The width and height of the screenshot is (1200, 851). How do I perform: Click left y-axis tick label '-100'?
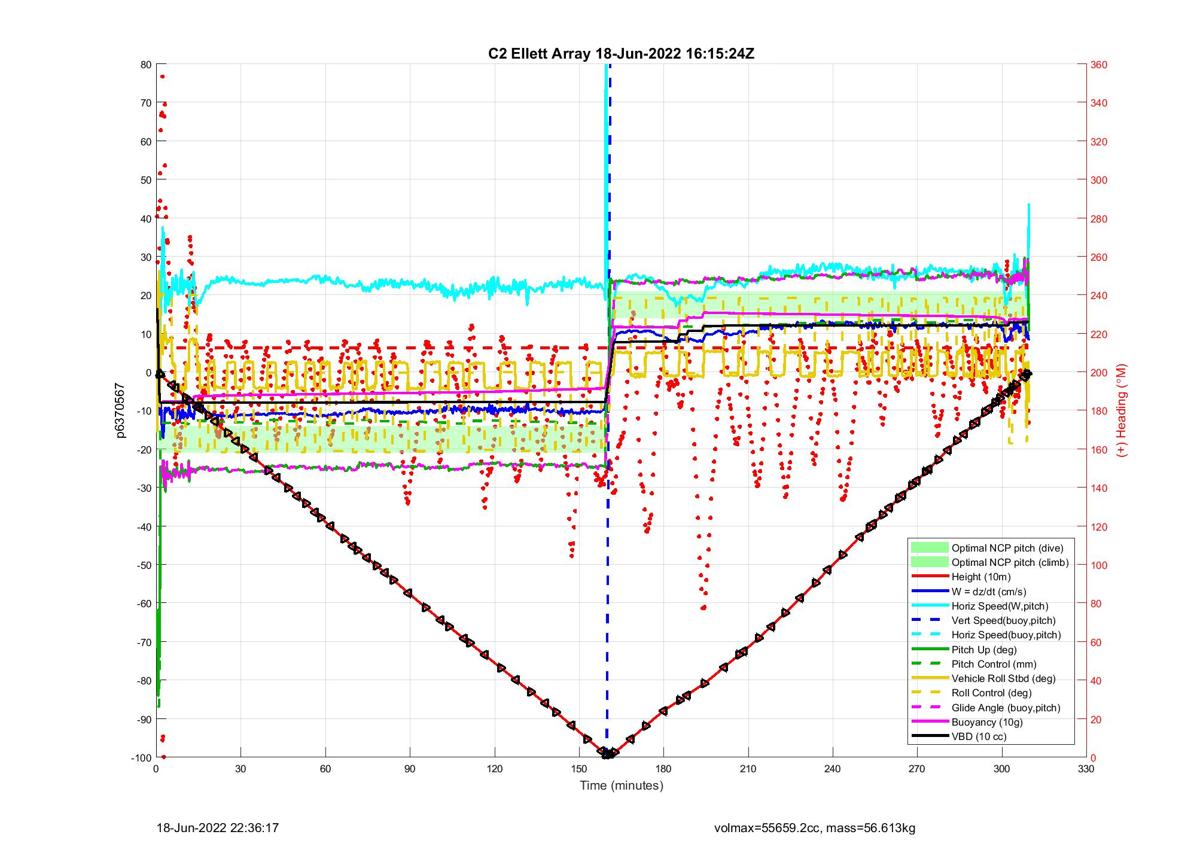140,758
